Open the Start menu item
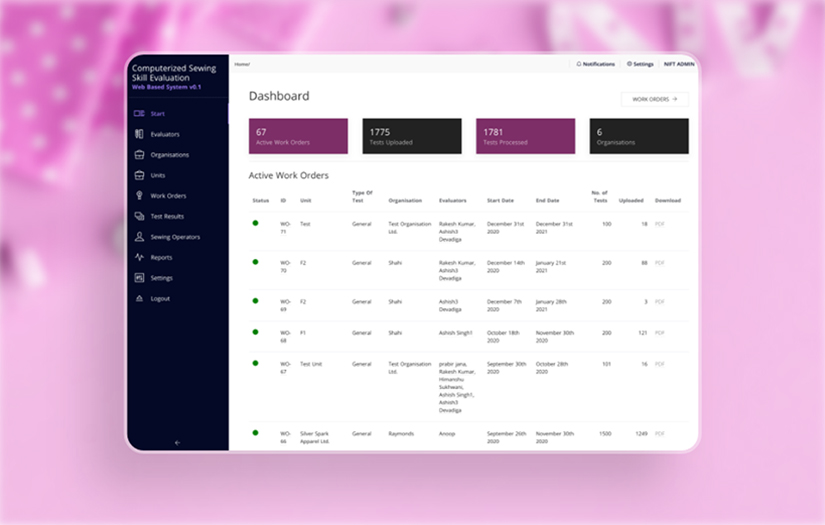 [x=157, y=114]
